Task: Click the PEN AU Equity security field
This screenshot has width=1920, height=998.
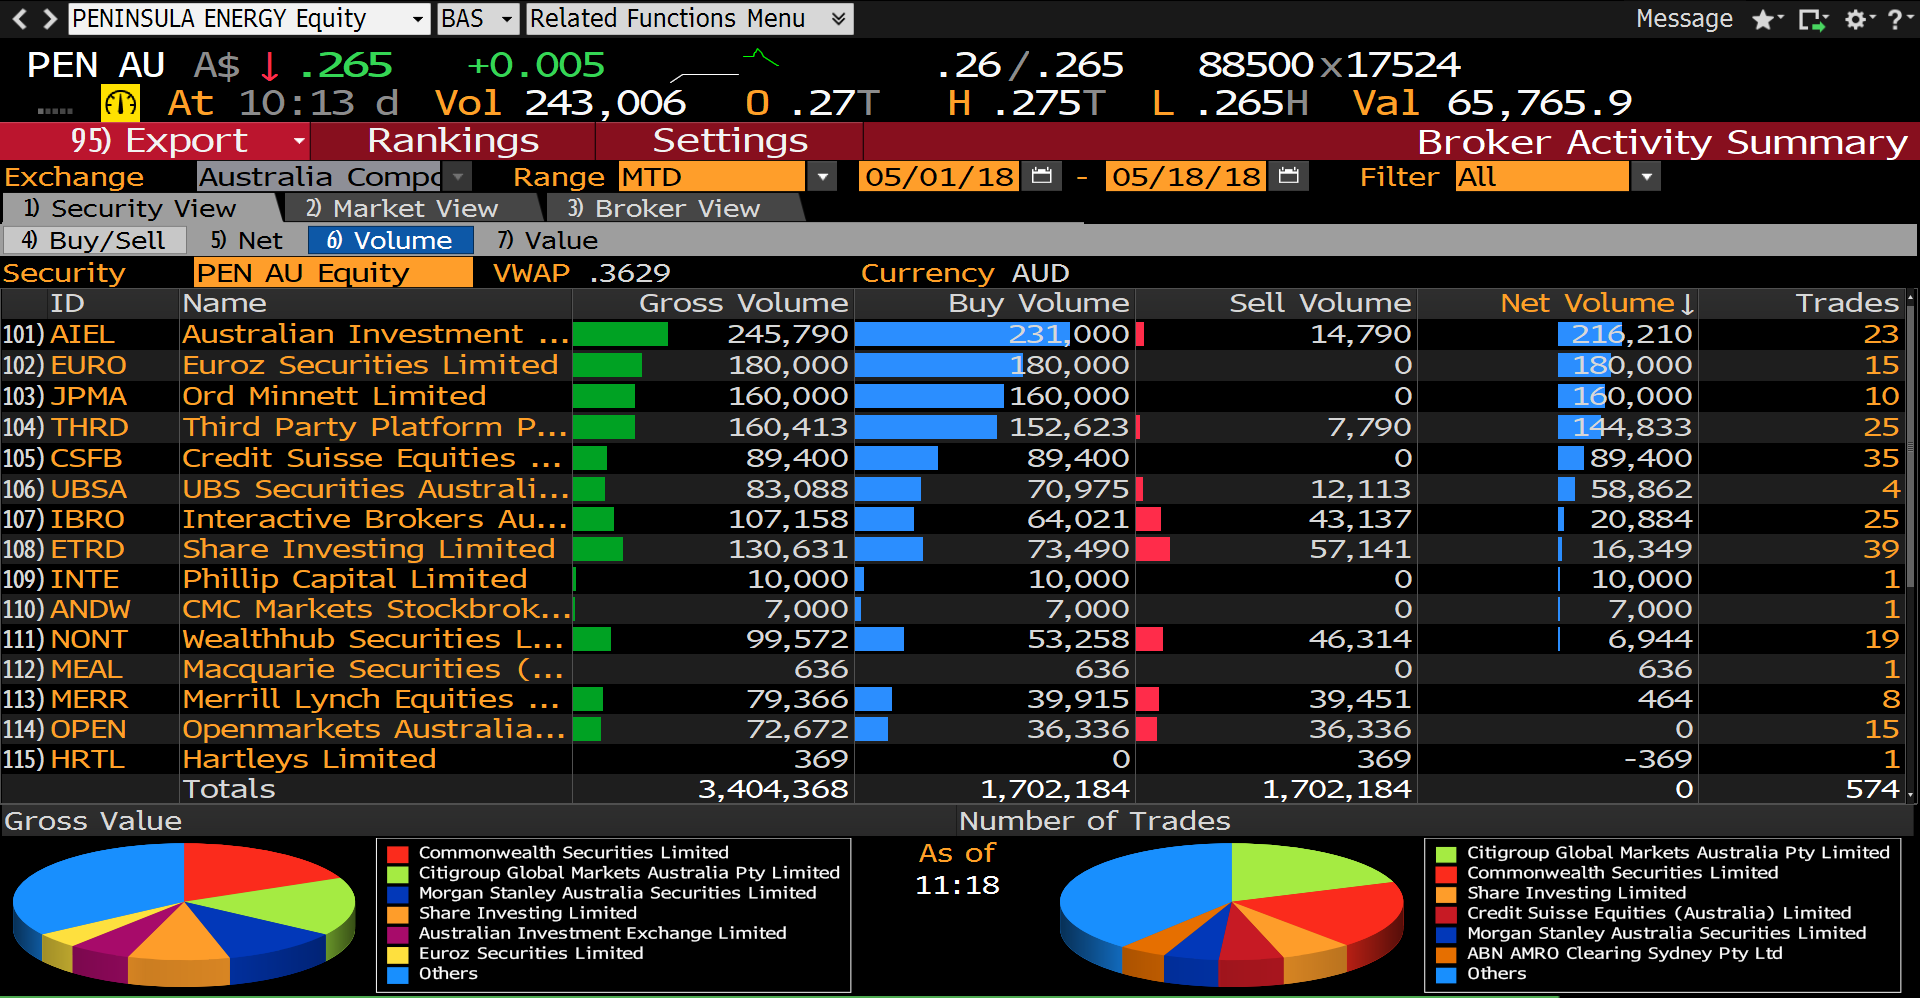Action: click(x=333, y=273)
